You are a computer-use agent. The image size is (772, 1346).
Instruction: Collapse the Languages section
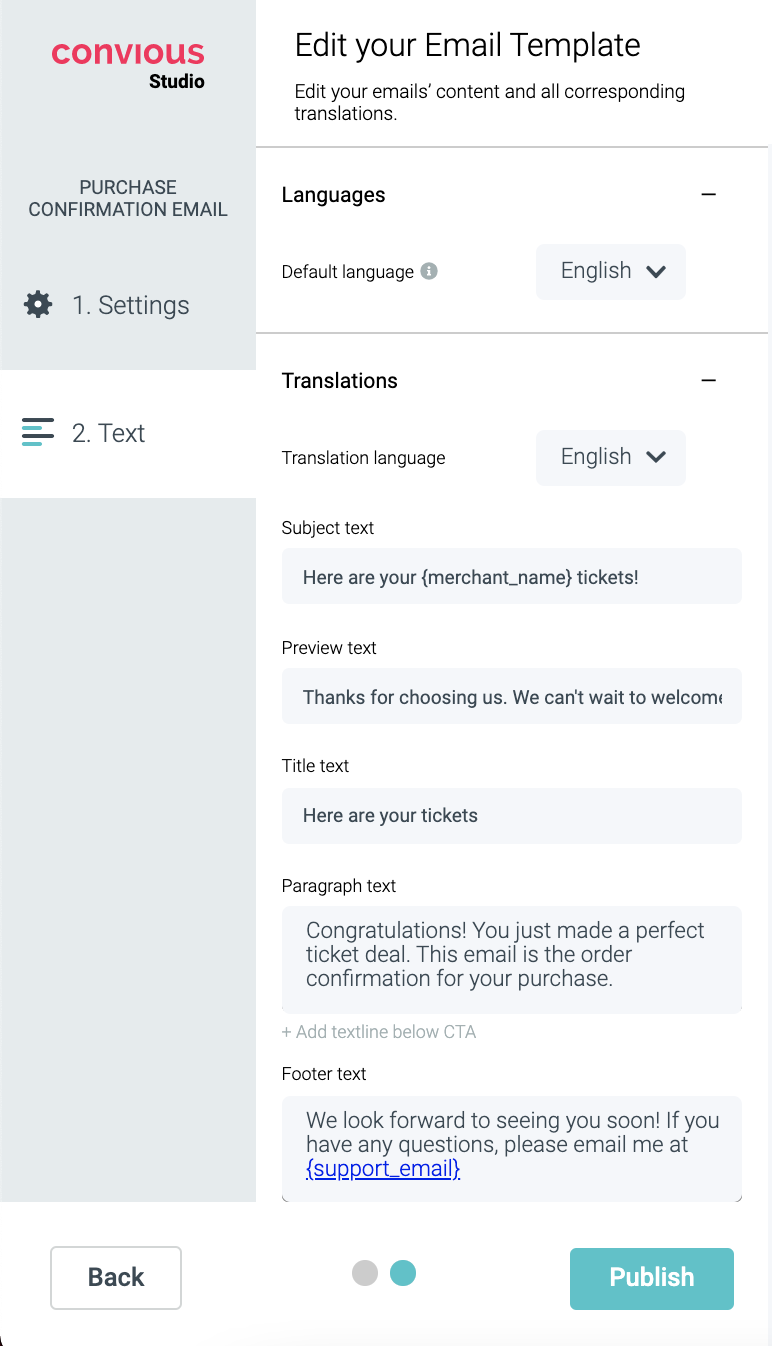709,195
